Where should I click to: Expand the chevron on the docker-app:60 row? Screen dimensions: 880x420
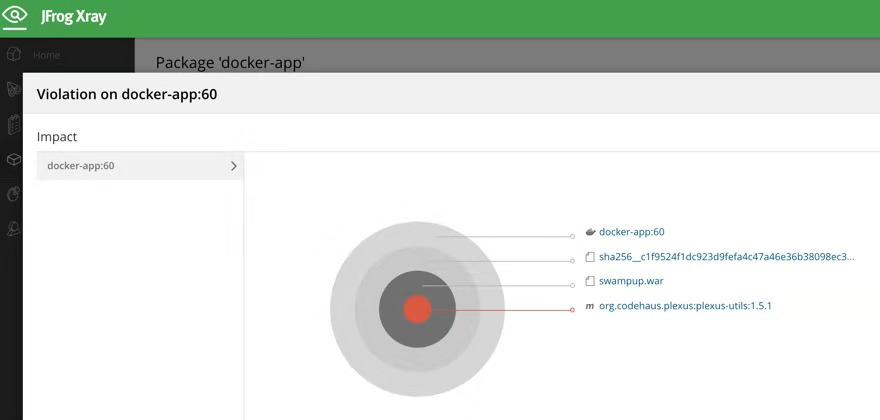point(234,166)
